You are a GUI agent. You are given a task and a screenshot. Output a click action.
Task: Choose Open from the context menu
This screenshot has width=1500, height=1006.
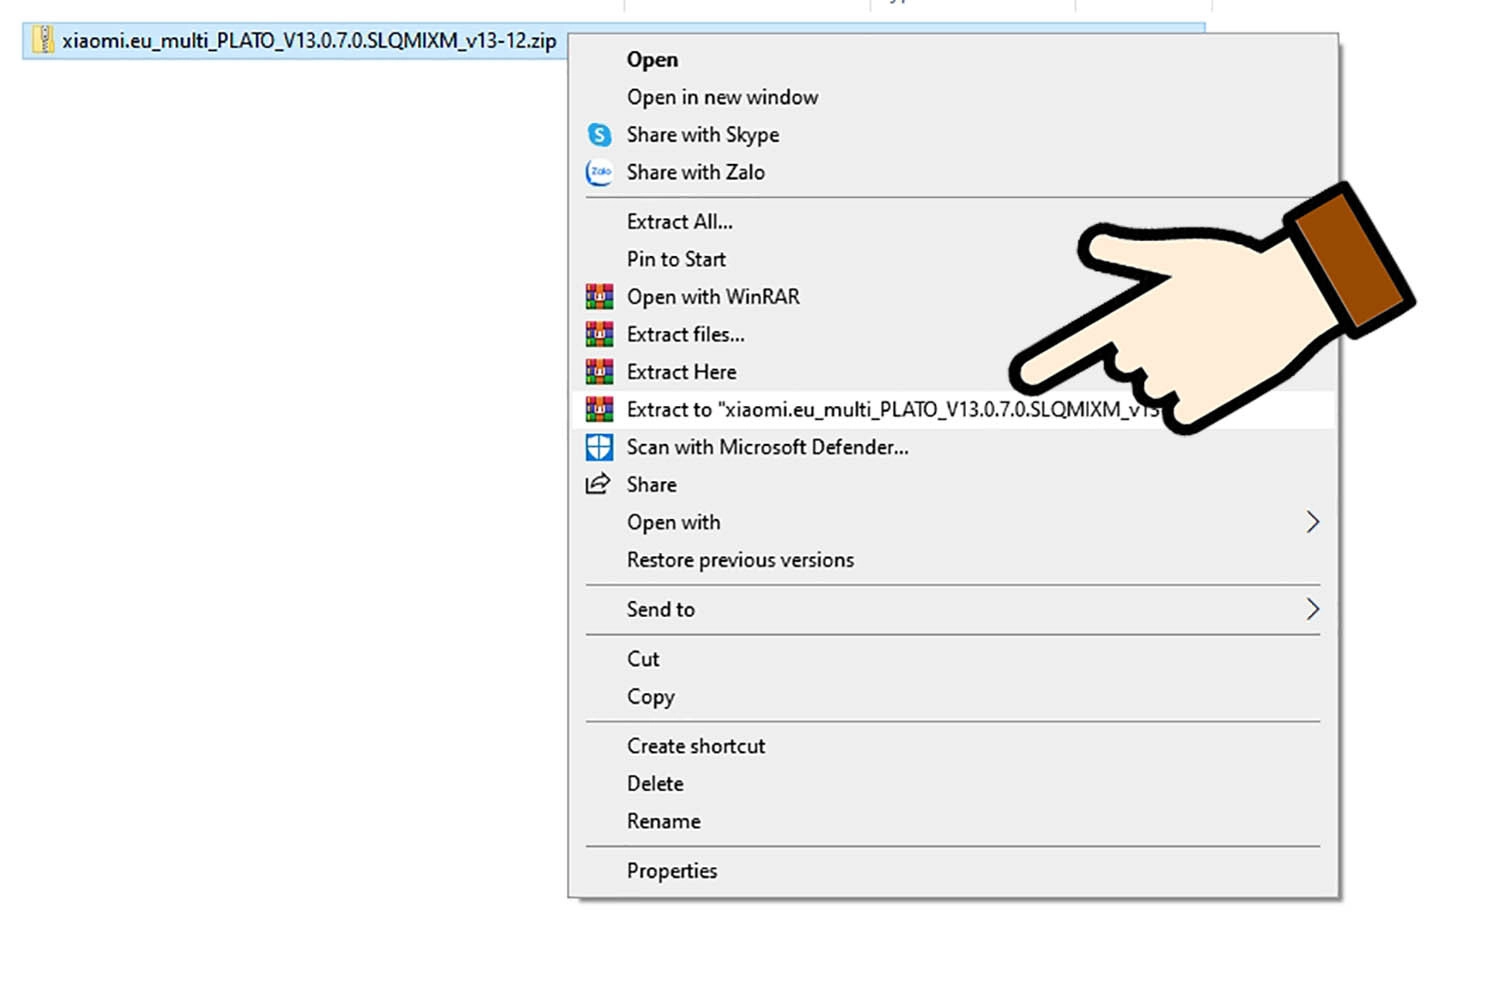(x=954, y=60)
